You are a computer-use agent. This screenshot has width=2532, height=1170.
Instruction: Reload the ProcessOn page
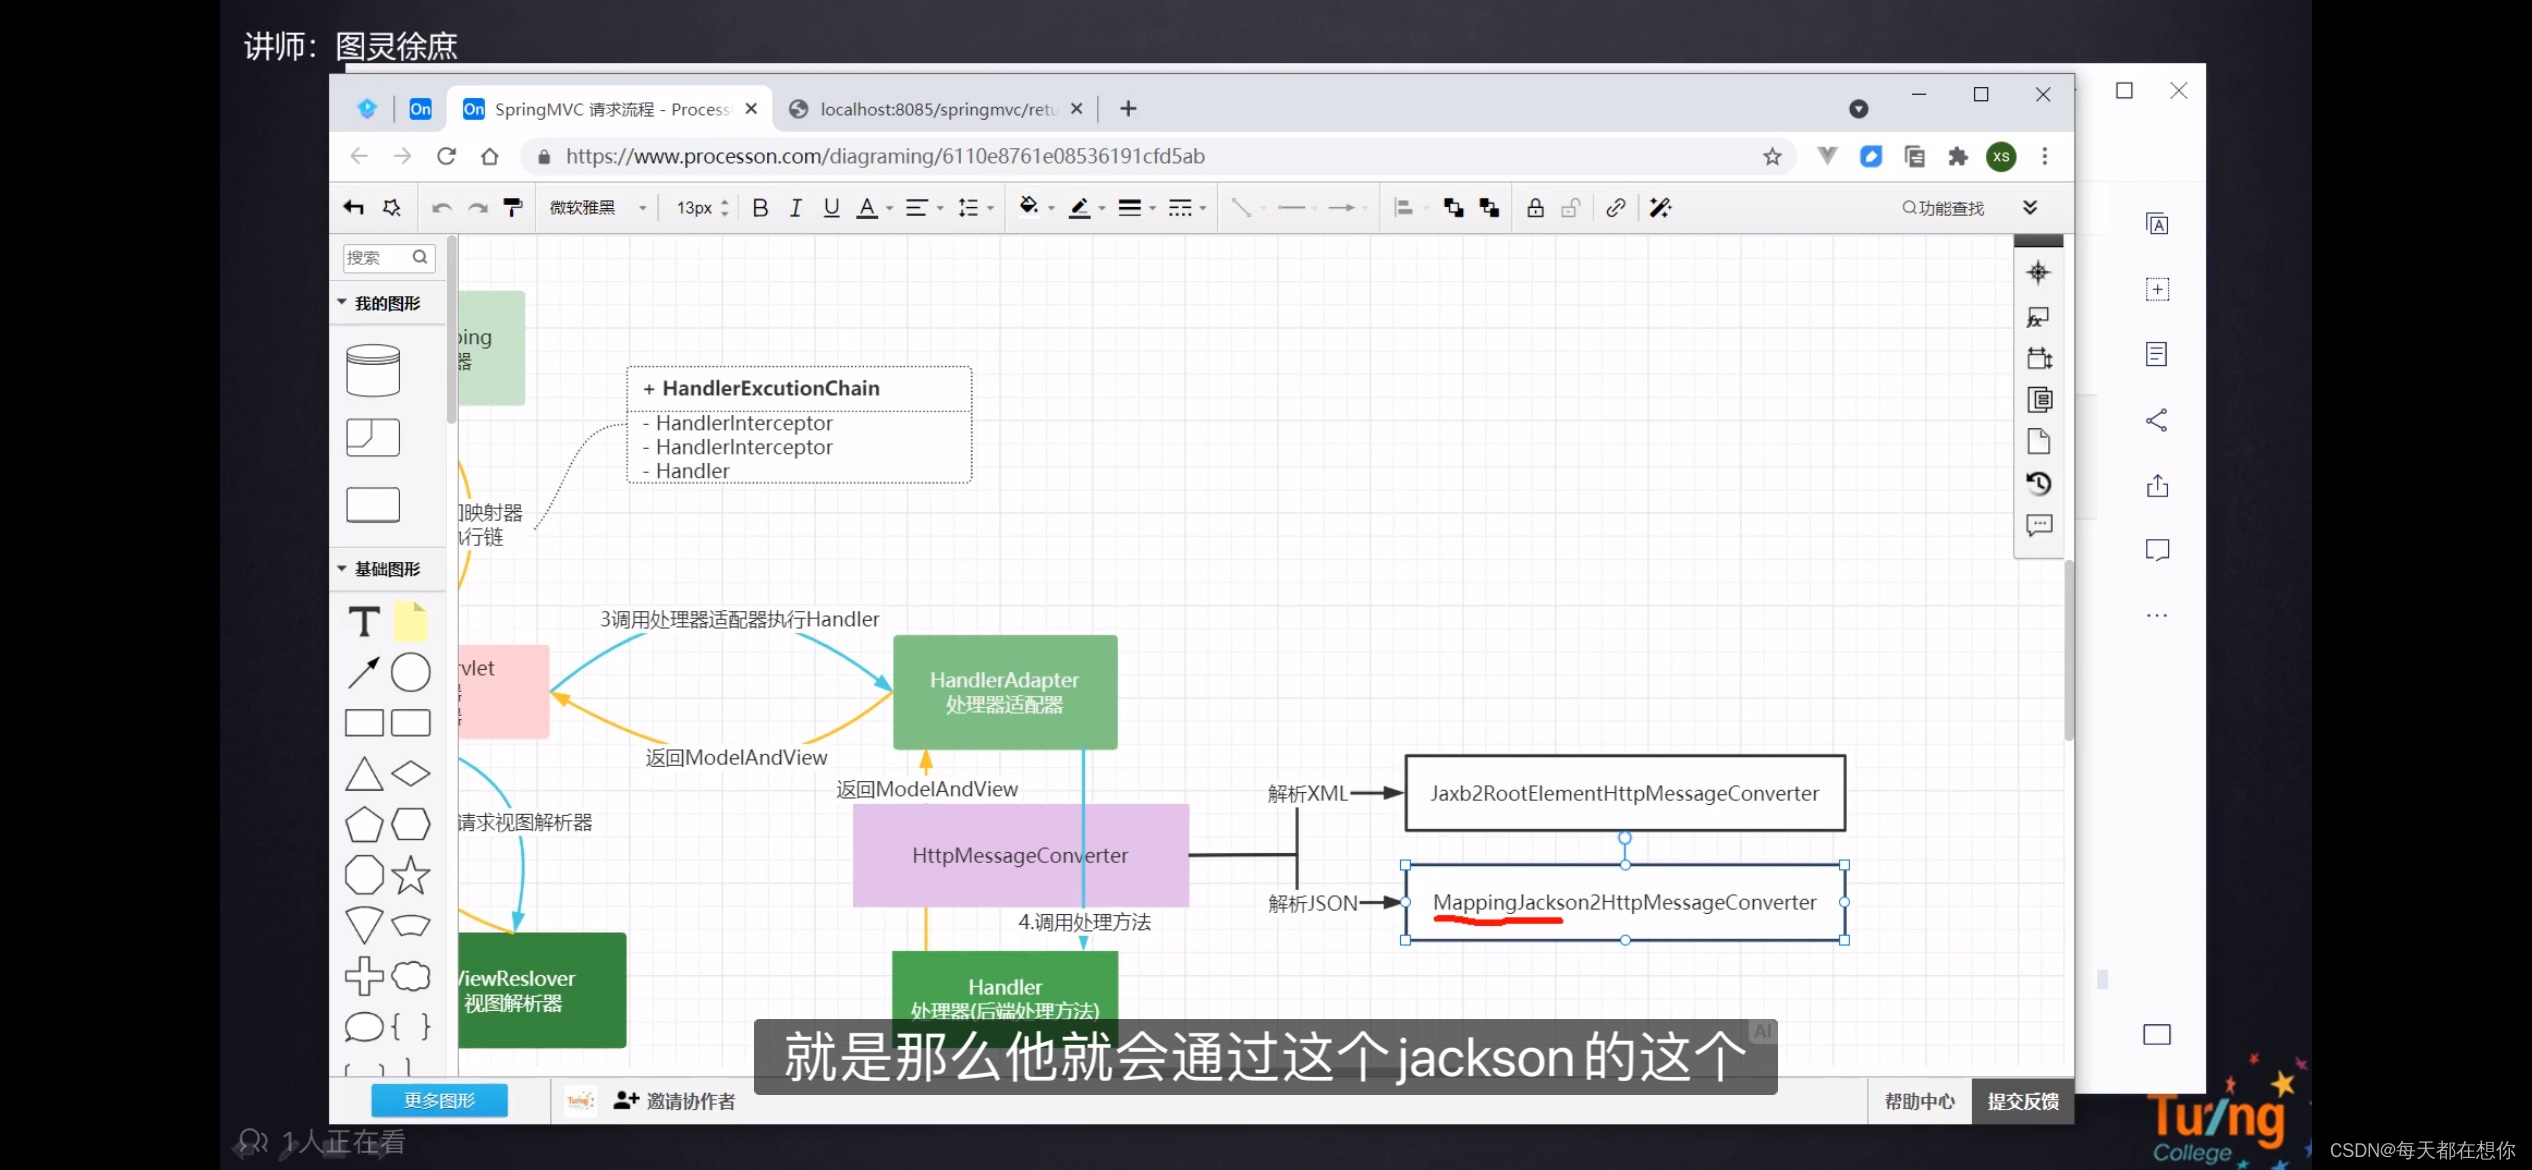click(x=446, y=156)
